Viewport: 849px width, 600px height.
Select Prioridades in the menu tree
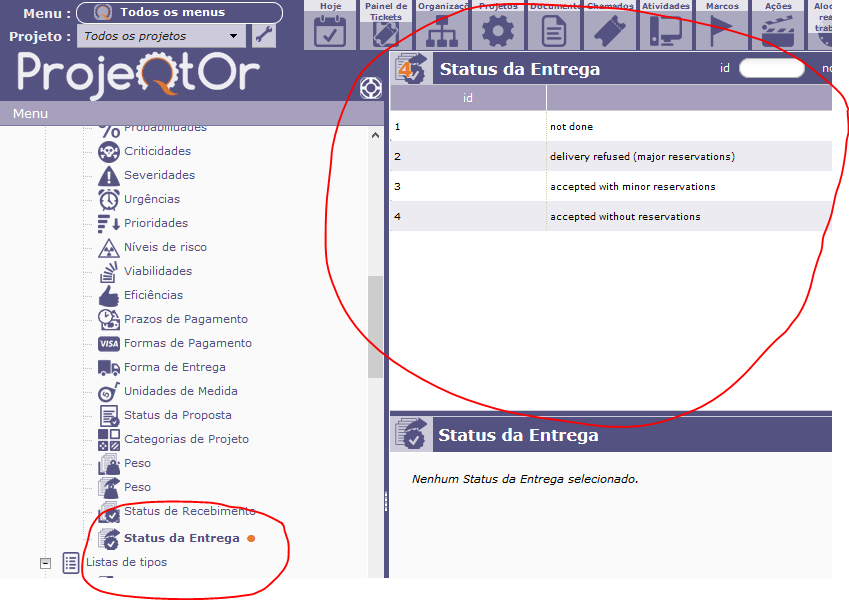click(156, 223)
